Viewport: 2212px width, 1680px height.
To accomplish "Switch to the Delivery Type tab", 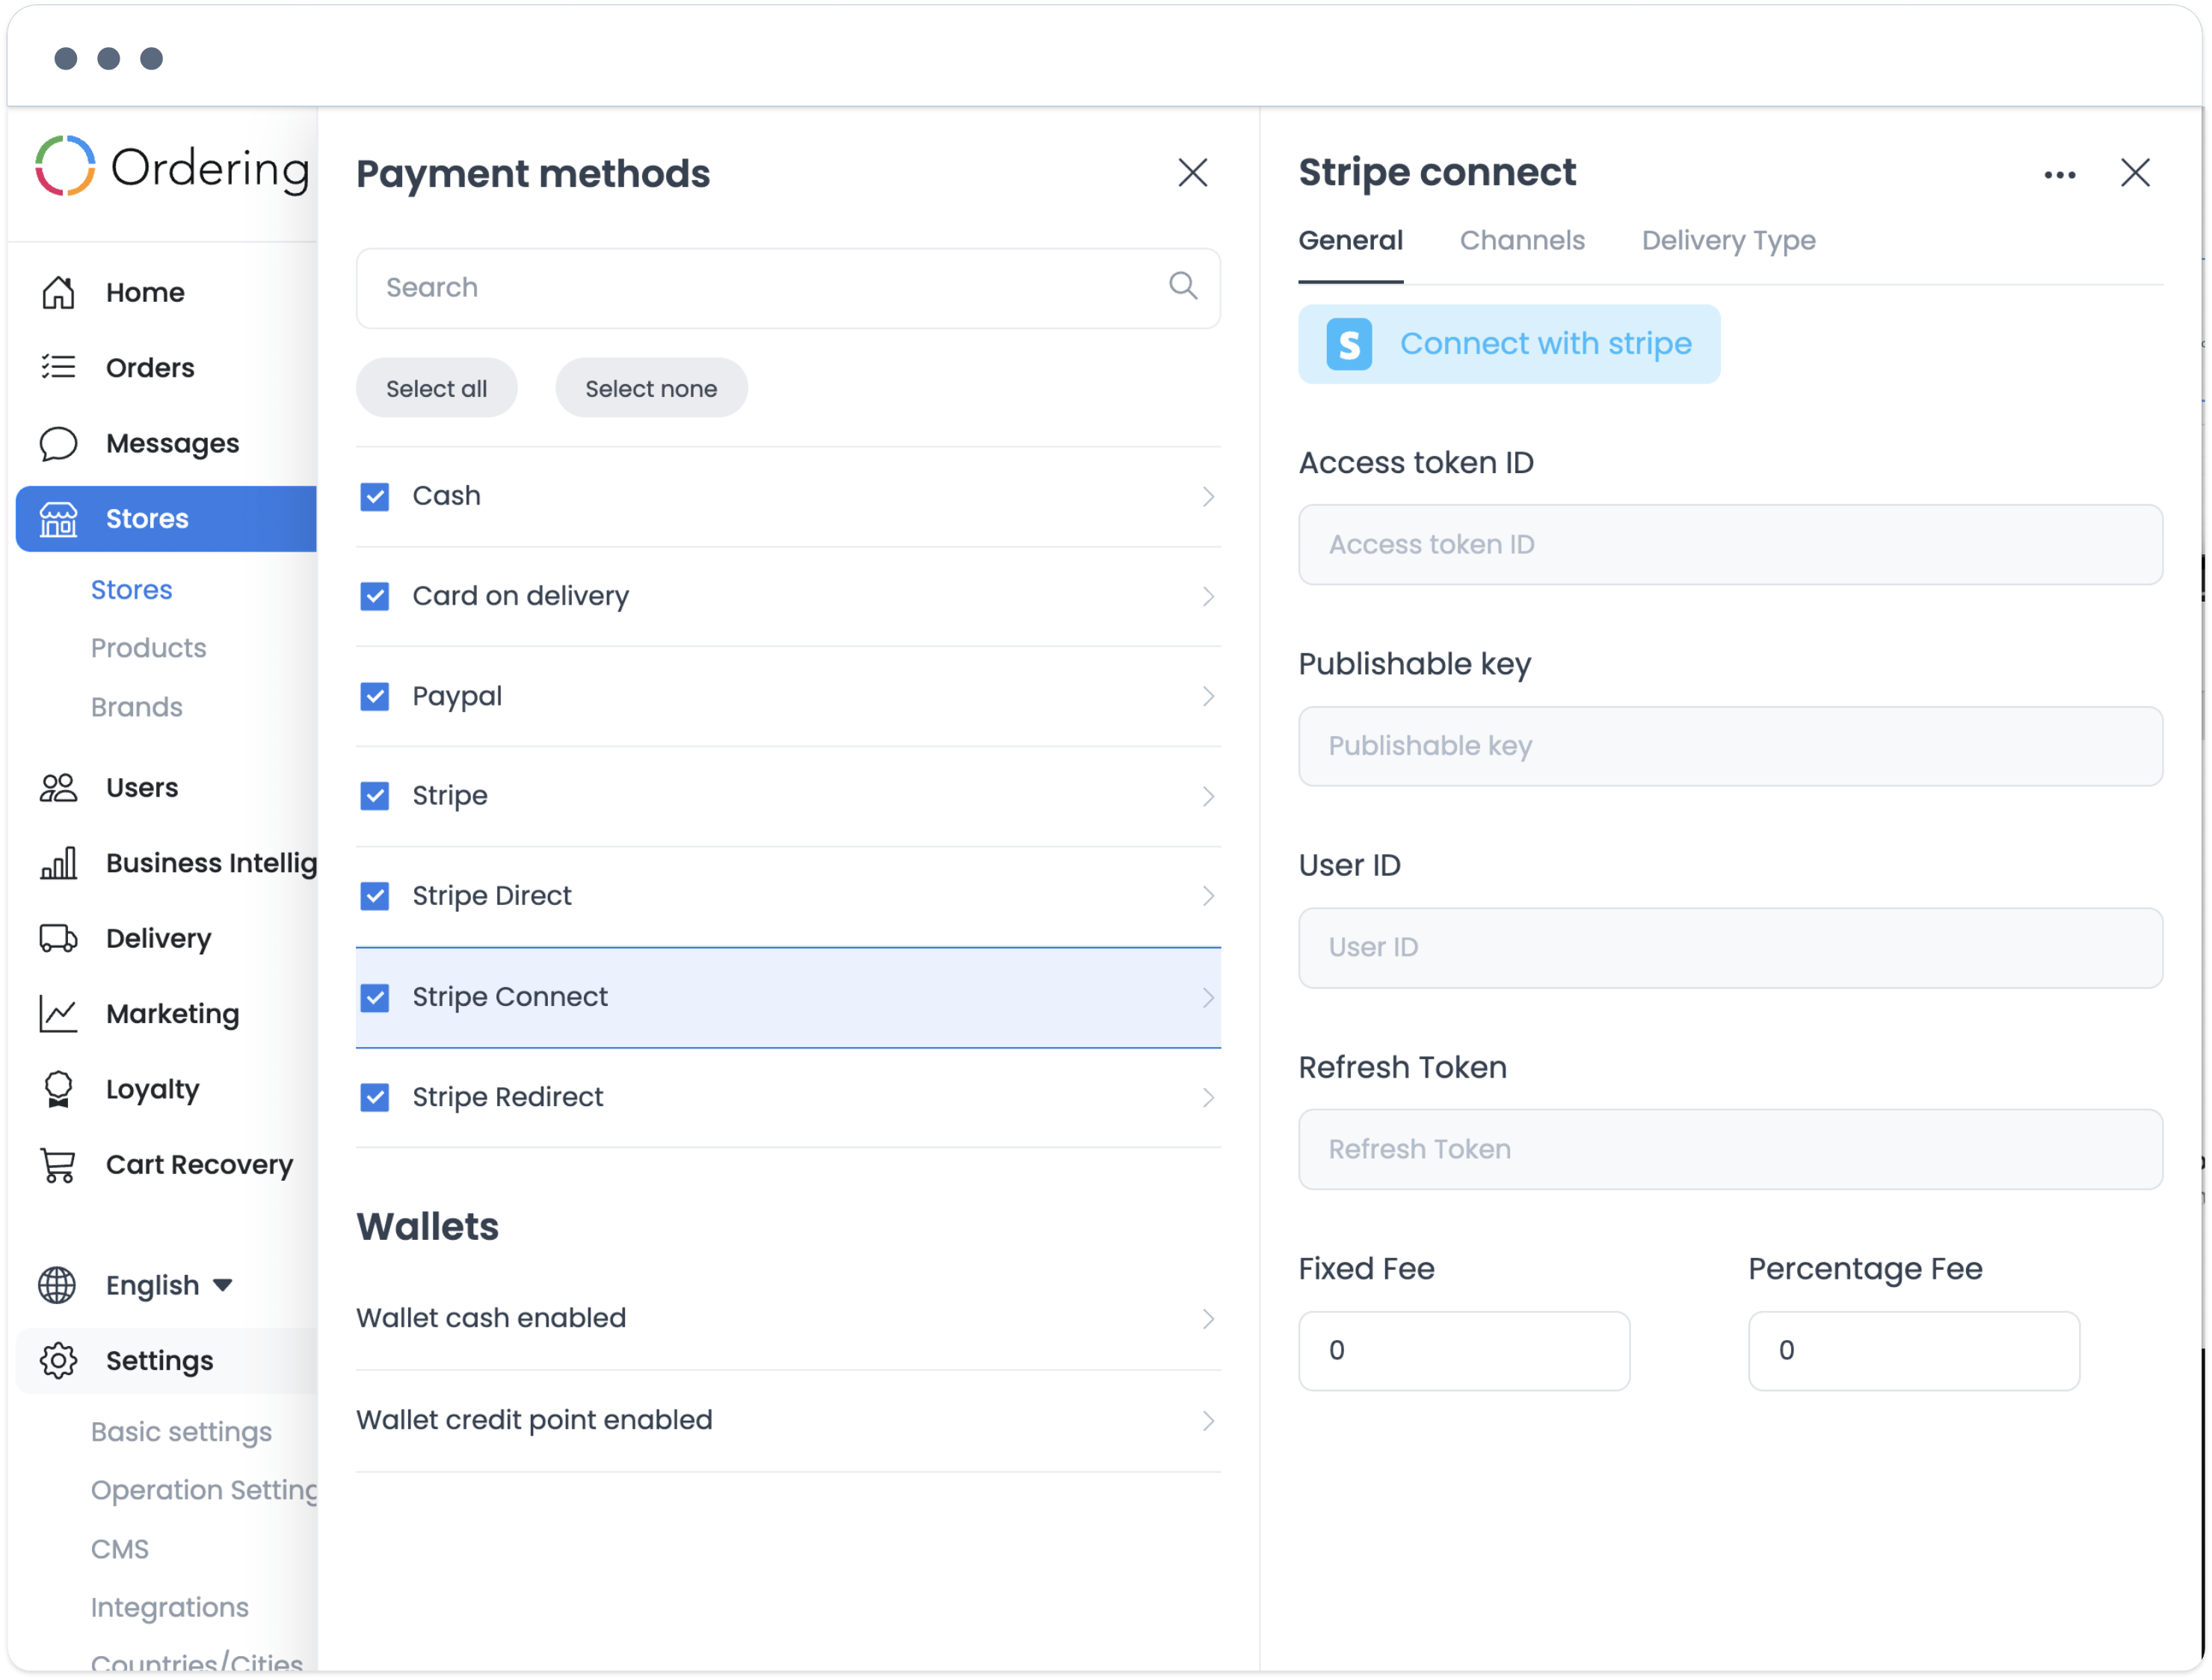I will 1728,240.
